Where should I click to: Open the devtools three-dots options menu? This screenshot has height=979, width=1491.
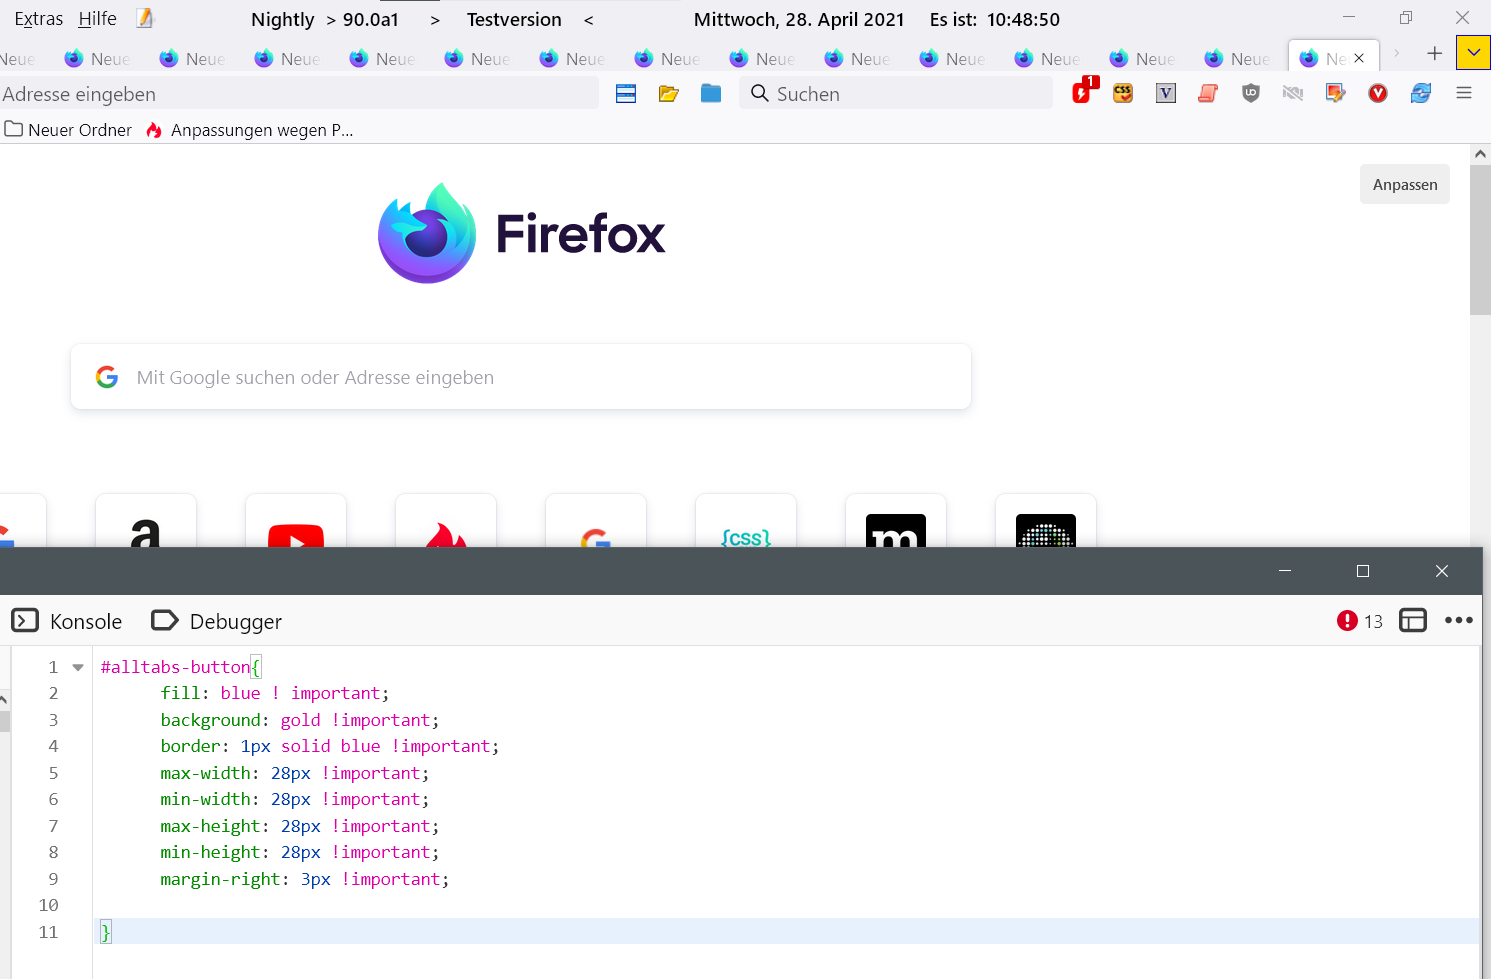[1458, 621]
